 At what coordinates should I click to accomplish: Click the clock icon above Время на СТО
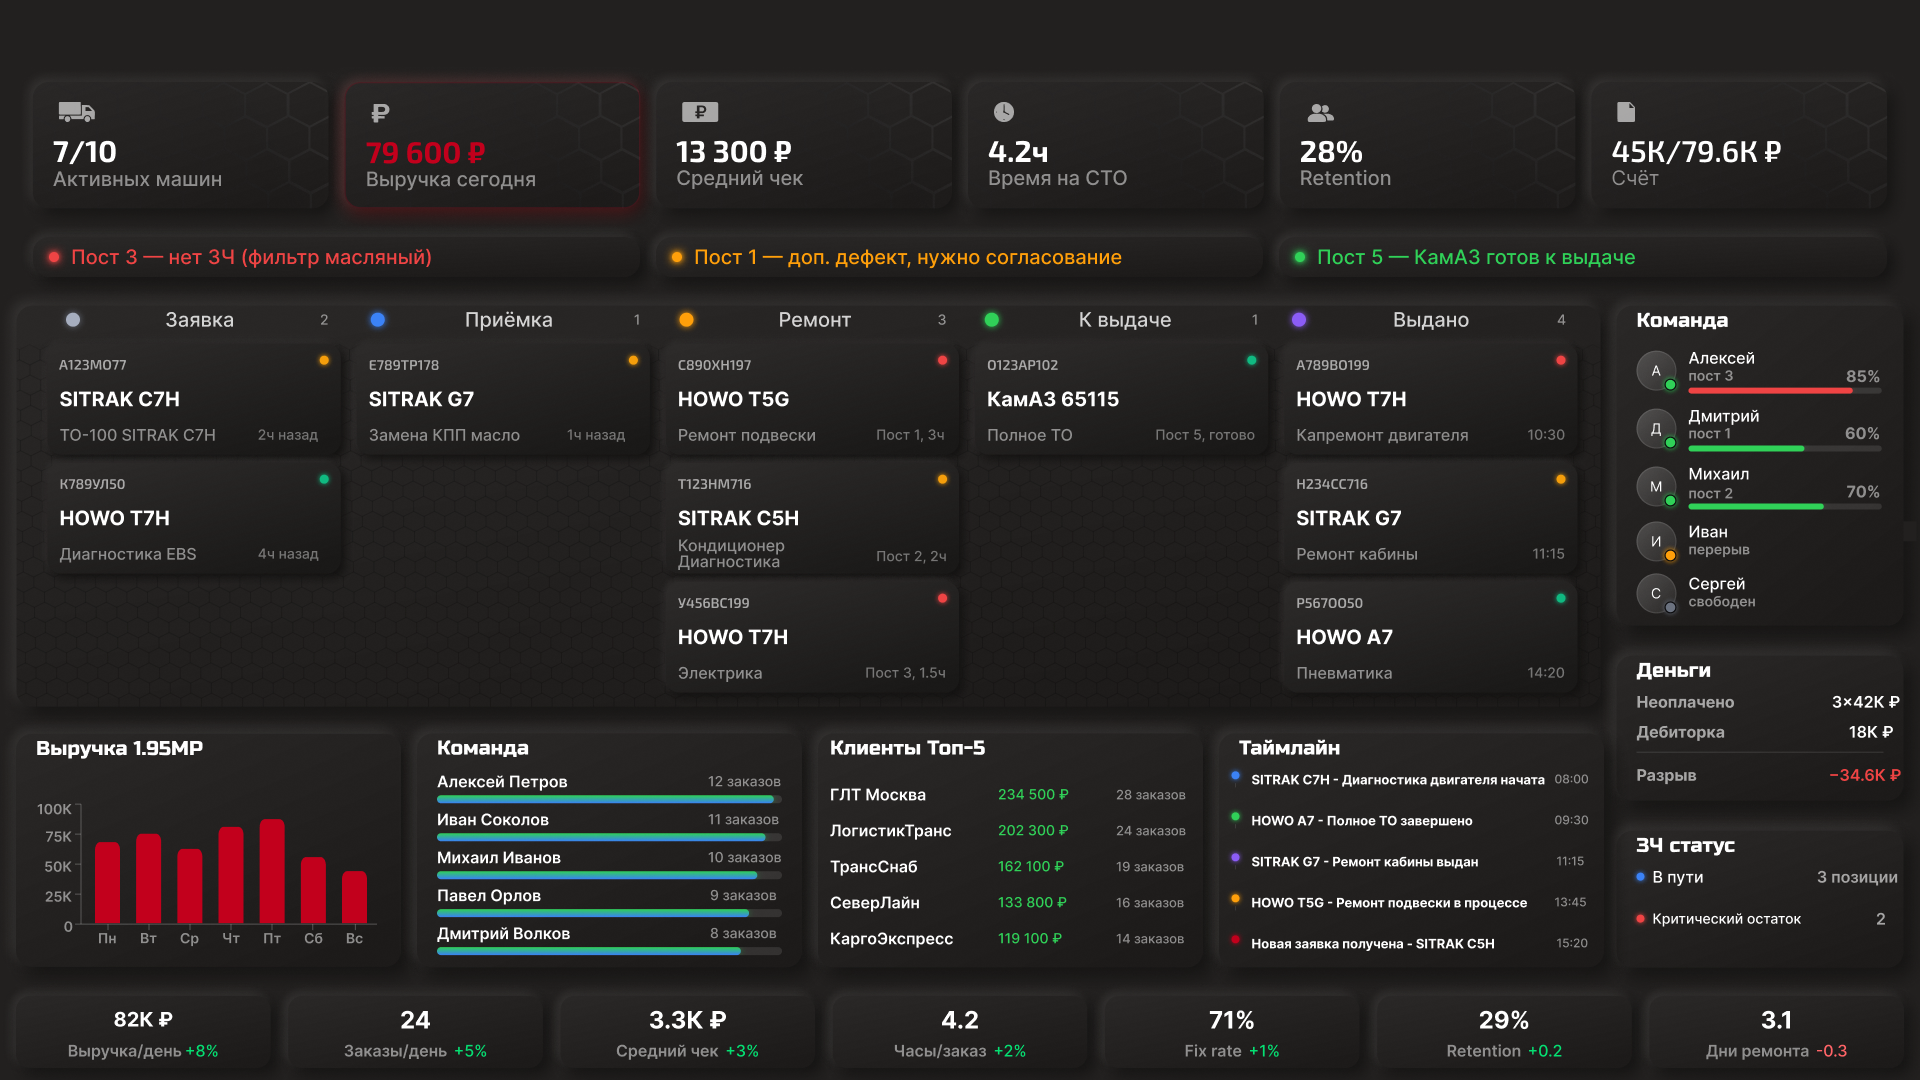1004,112
